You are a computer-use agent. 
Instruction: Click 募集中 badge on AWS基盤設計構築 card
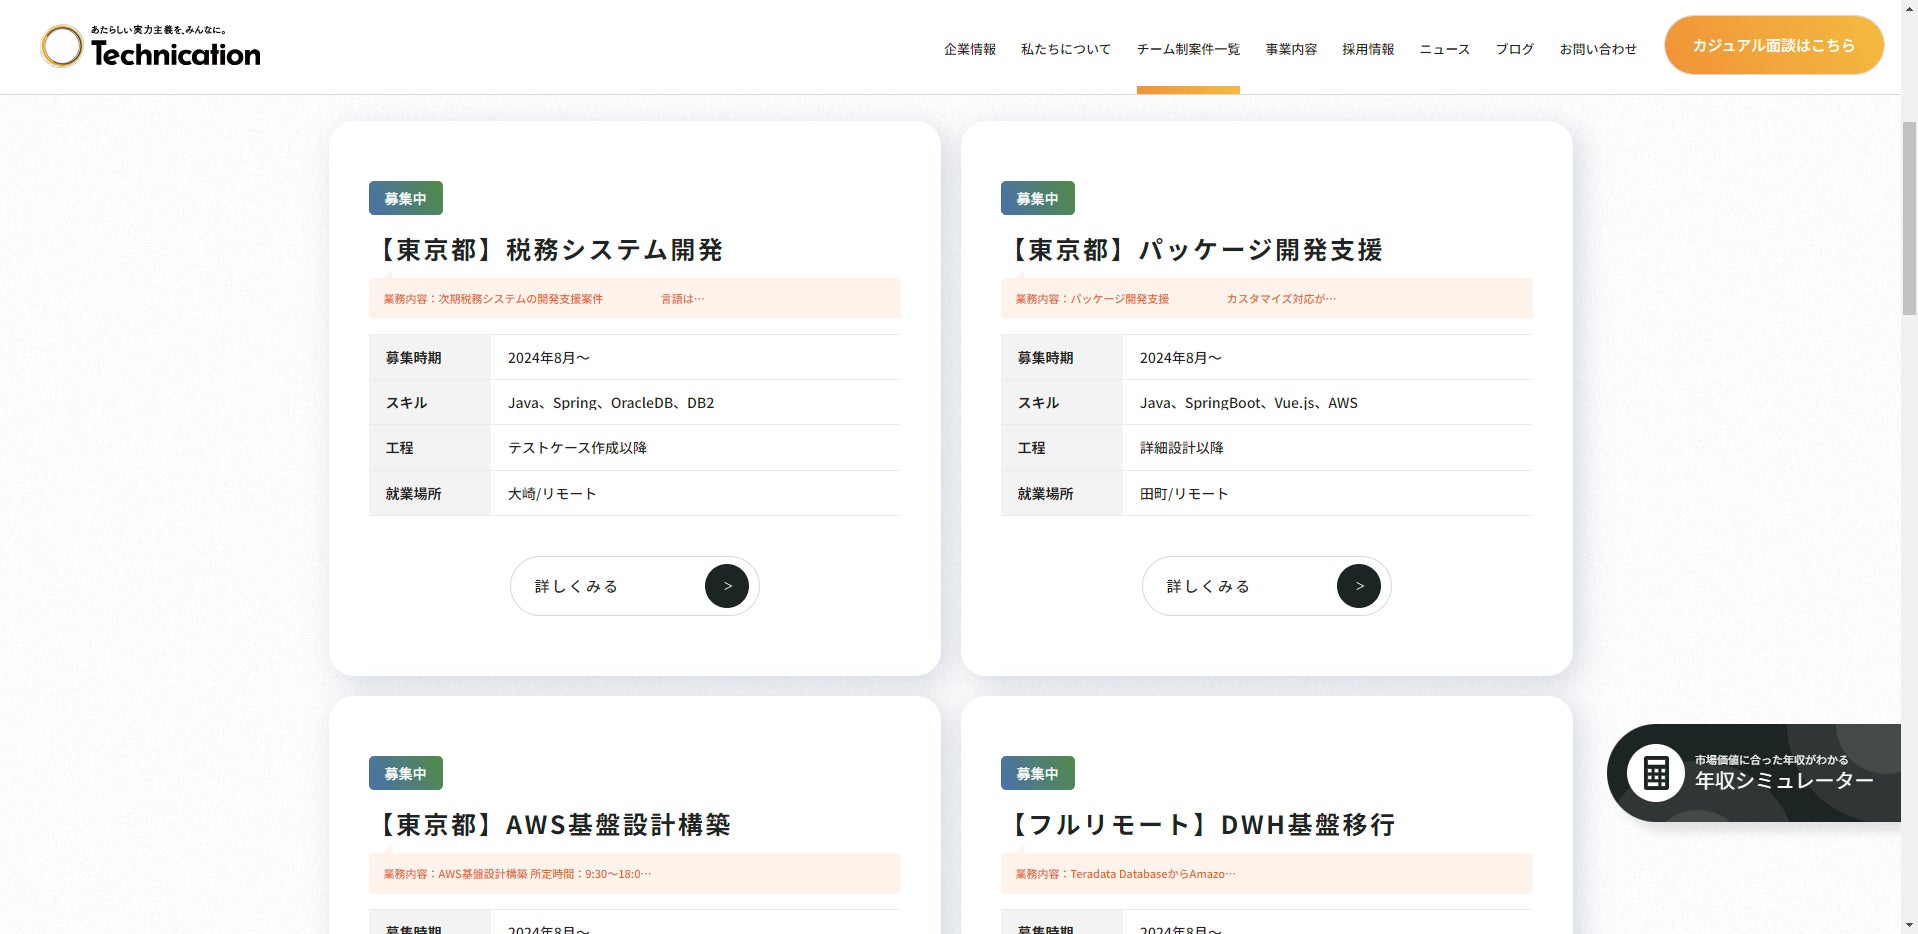tap(406, 773)
